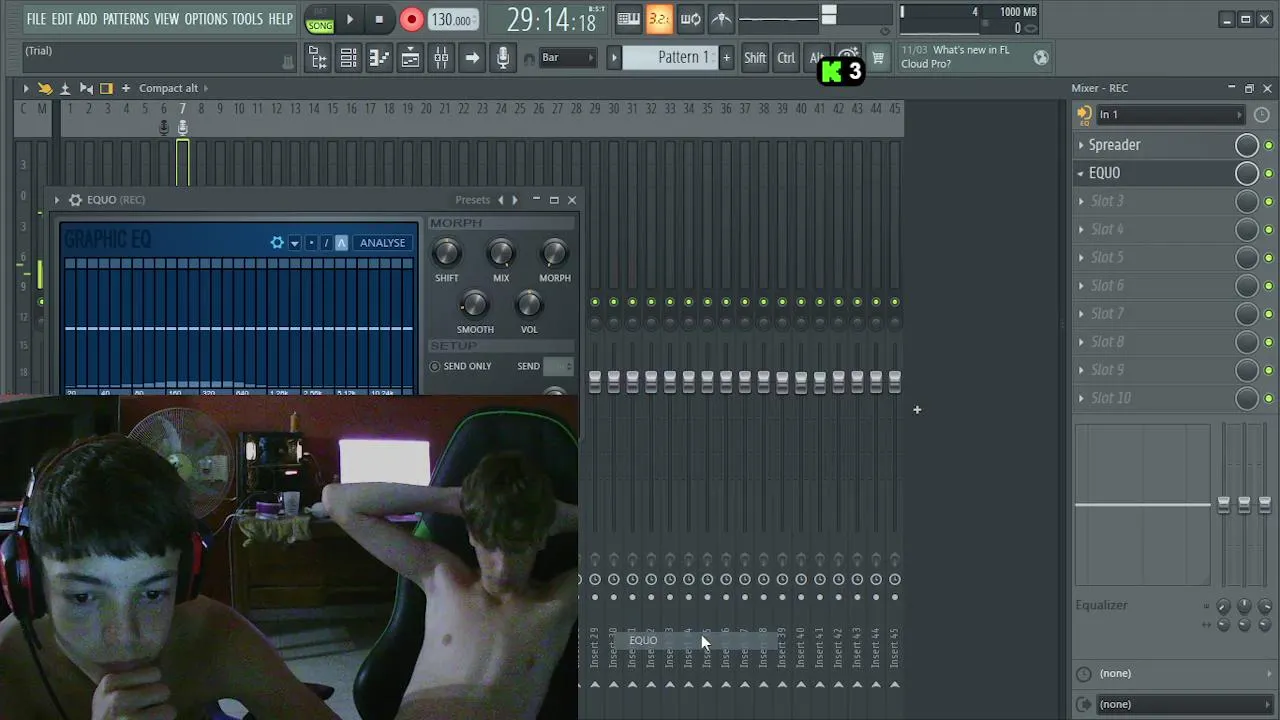Select next EQUO preset
The height and width of the screenshot is (720, 1280).
click(x=515, y=200)
